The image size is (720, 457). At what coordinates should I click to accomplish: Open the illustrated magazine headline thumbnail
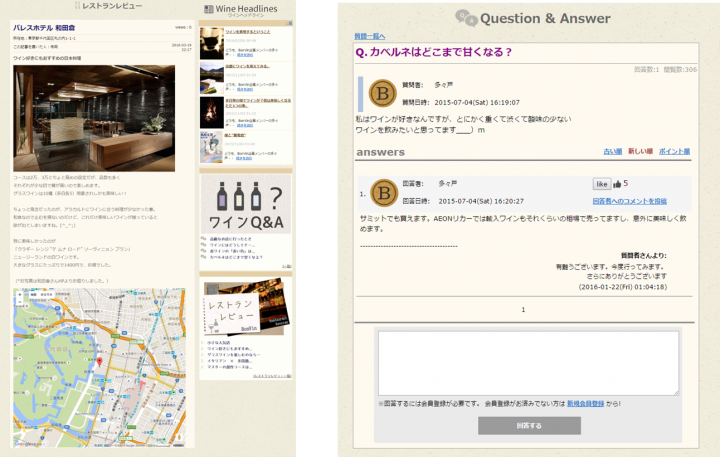(x=212, y=147)
